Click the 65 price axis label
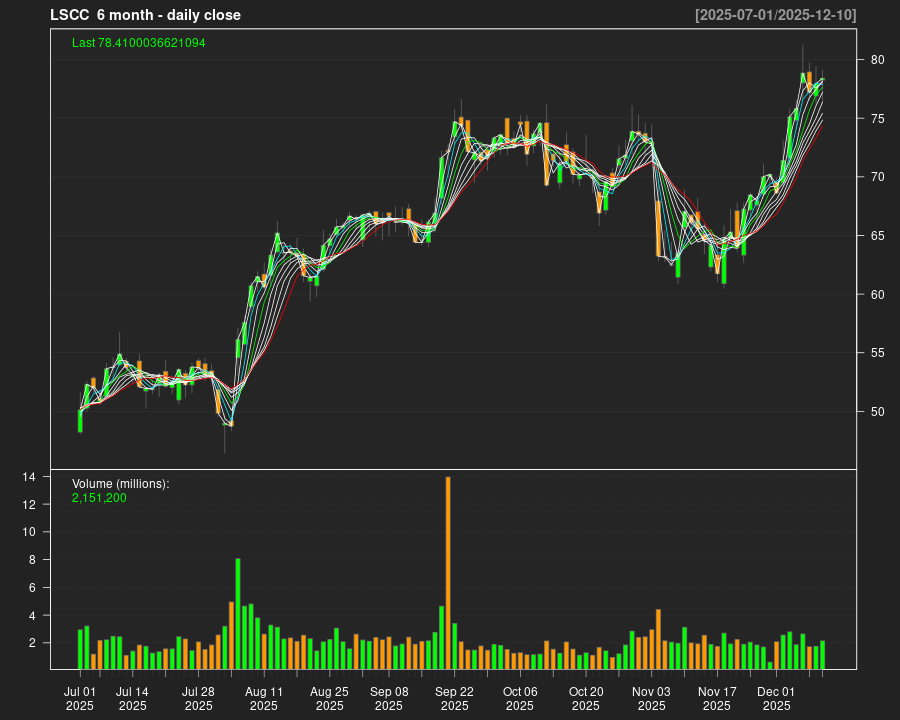The height and width of the screenshot is (720, 900). click(877, 236)
